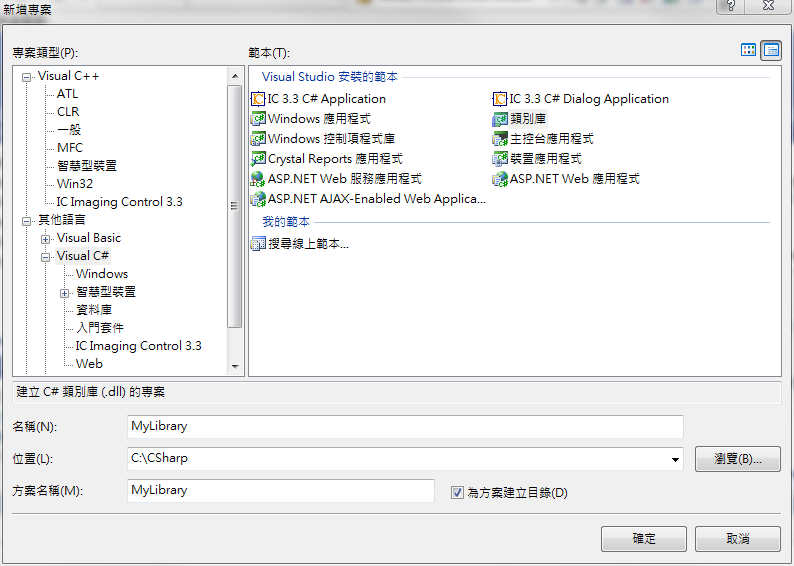Select 一般 under Visual C++
The image size is (794, 566).
pyautogui.click(x=69, y=130)
